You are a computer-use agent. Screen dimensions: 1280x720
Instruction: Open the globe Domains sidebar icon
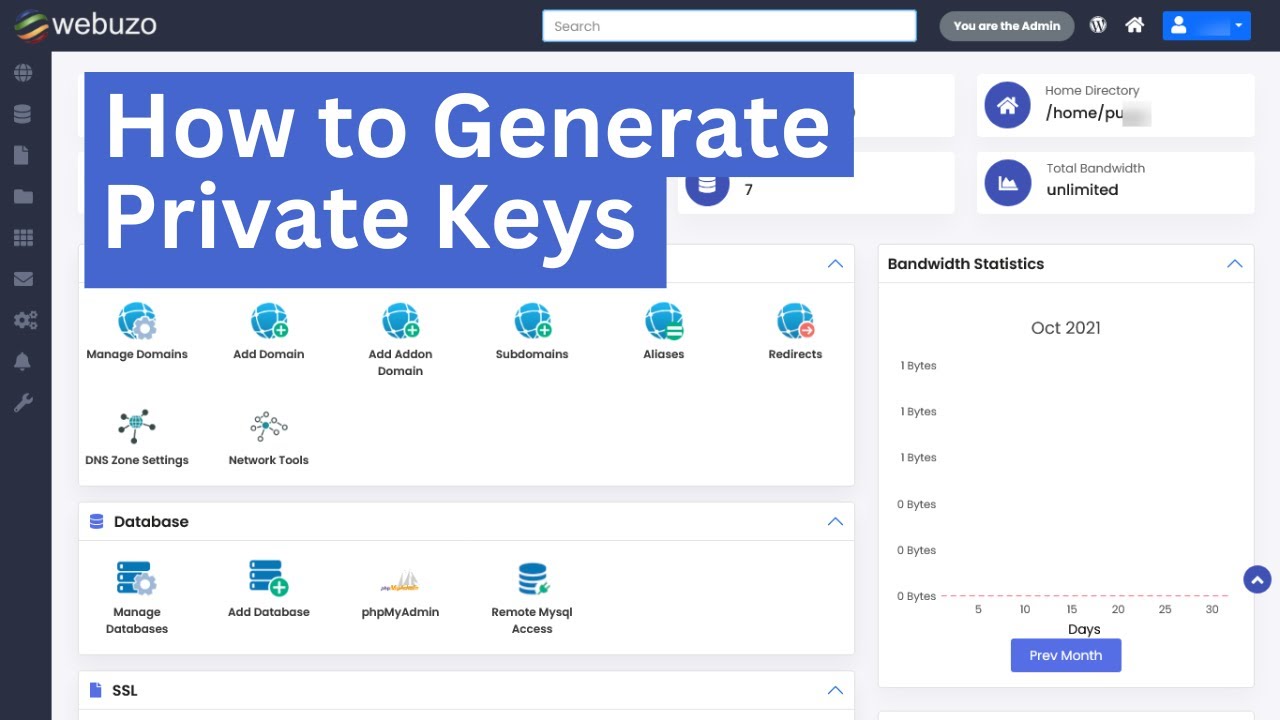point(23,73)
